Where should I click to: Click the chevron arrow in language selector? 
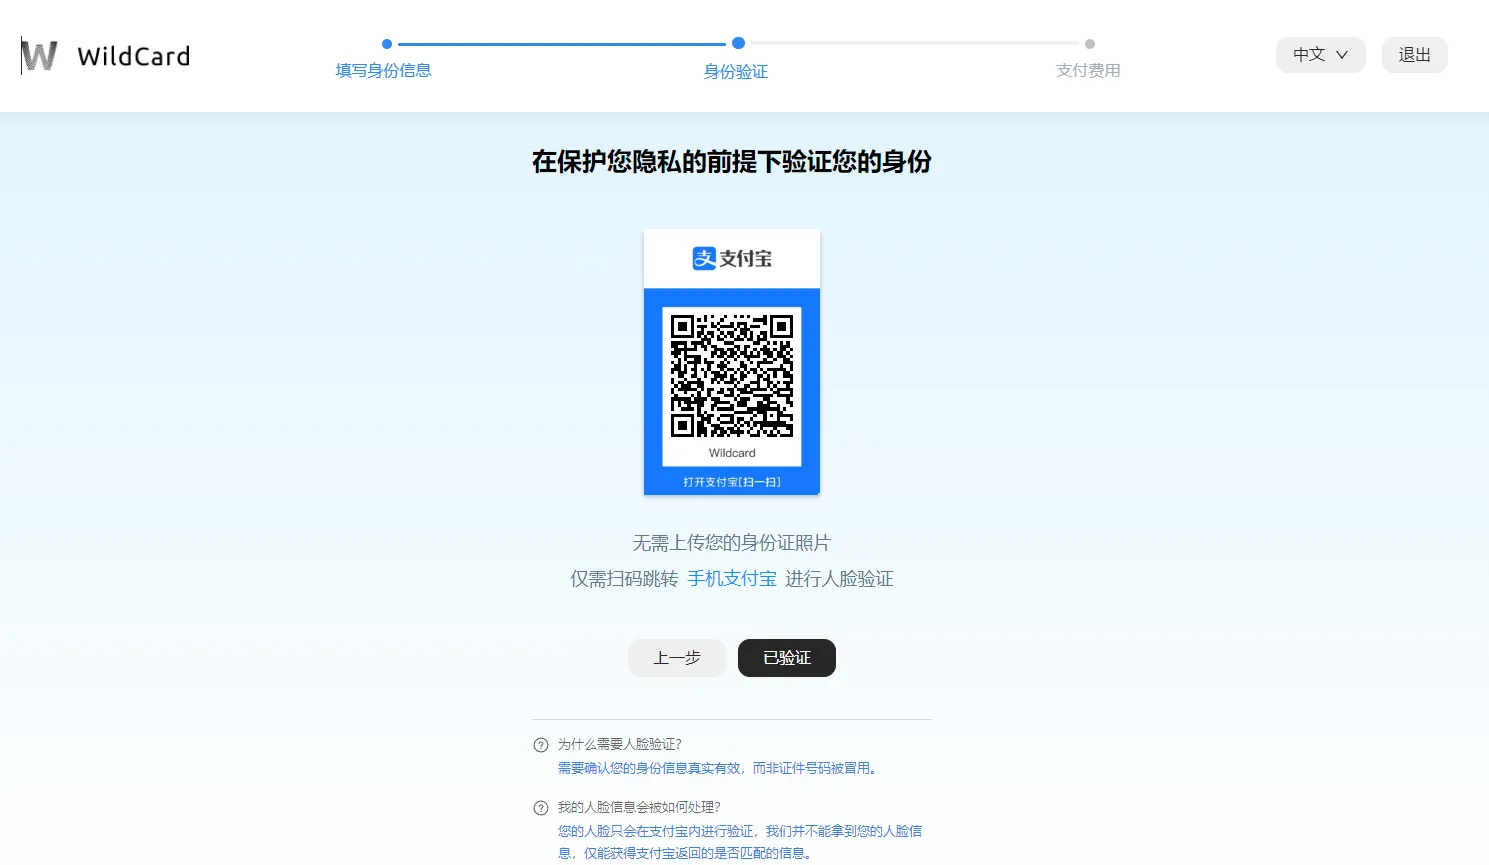point(1342,55)
